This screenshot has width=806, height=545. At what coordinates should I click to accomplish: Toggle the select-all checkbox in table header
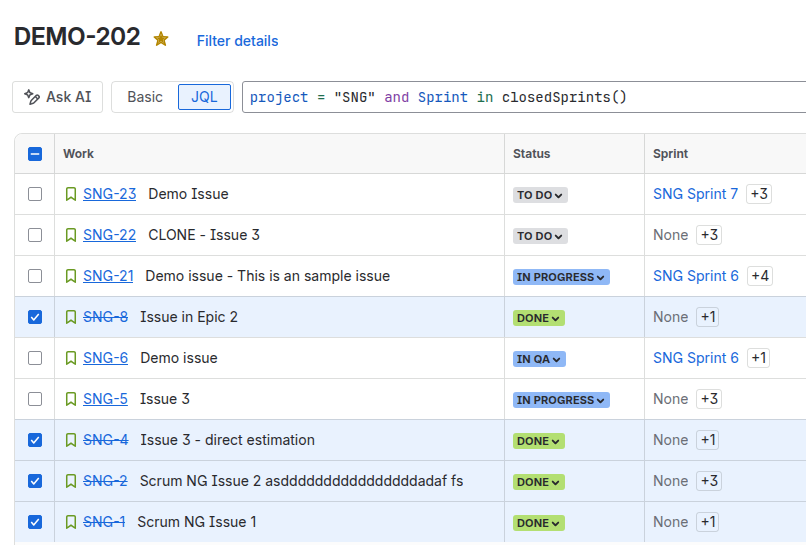[x=35, y=154]
